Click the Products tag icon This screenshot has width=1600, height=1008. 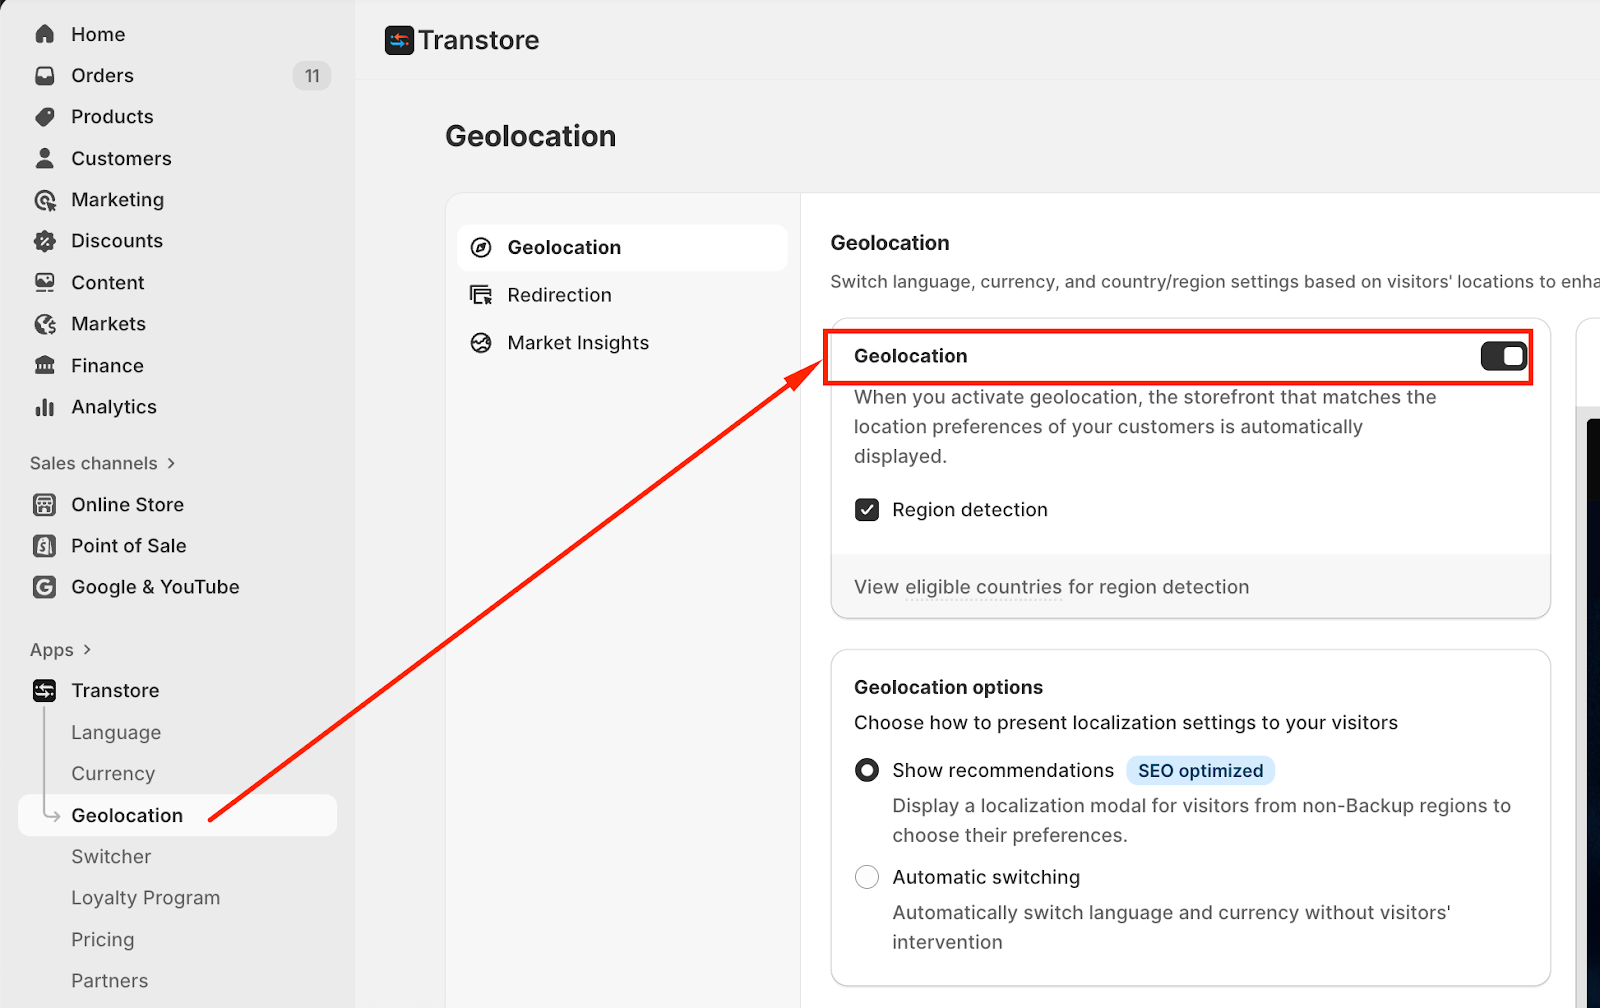45,117
